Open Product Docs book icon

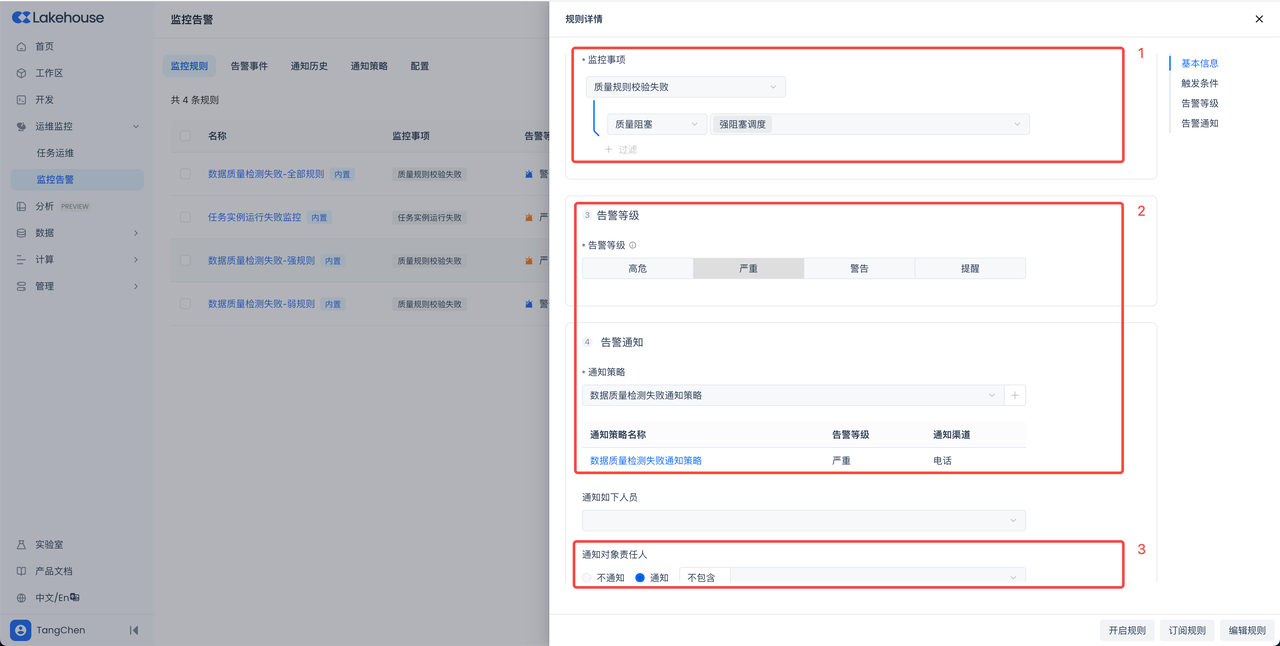click(x=21, y=571)
